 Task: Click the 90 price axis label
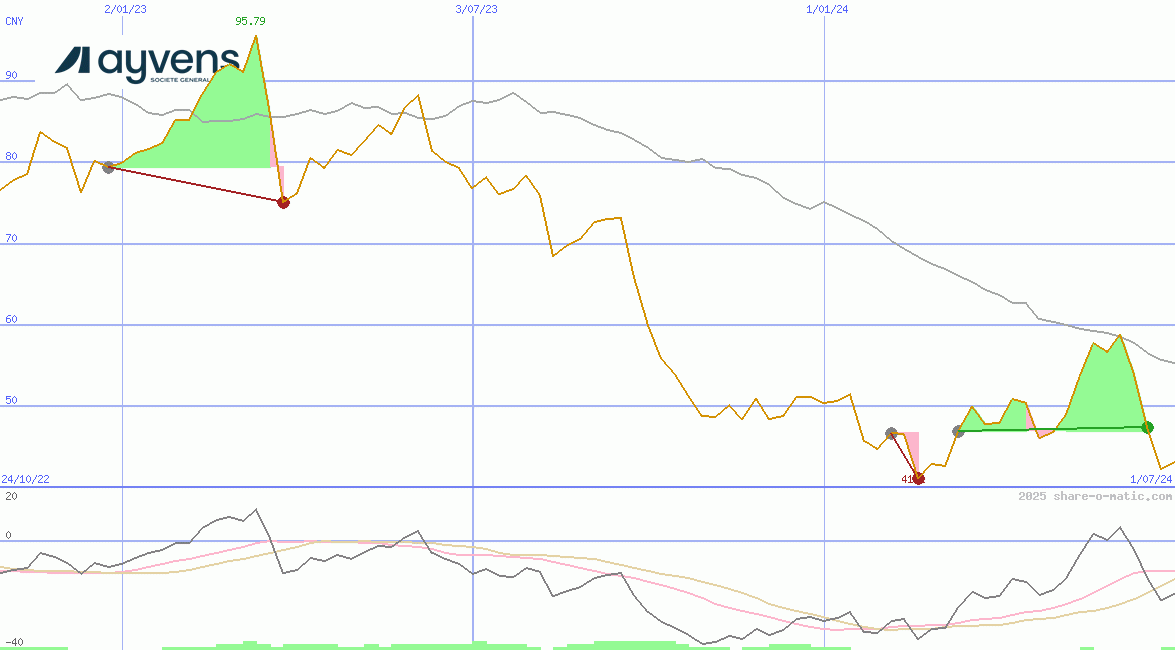tap(11, 75)
